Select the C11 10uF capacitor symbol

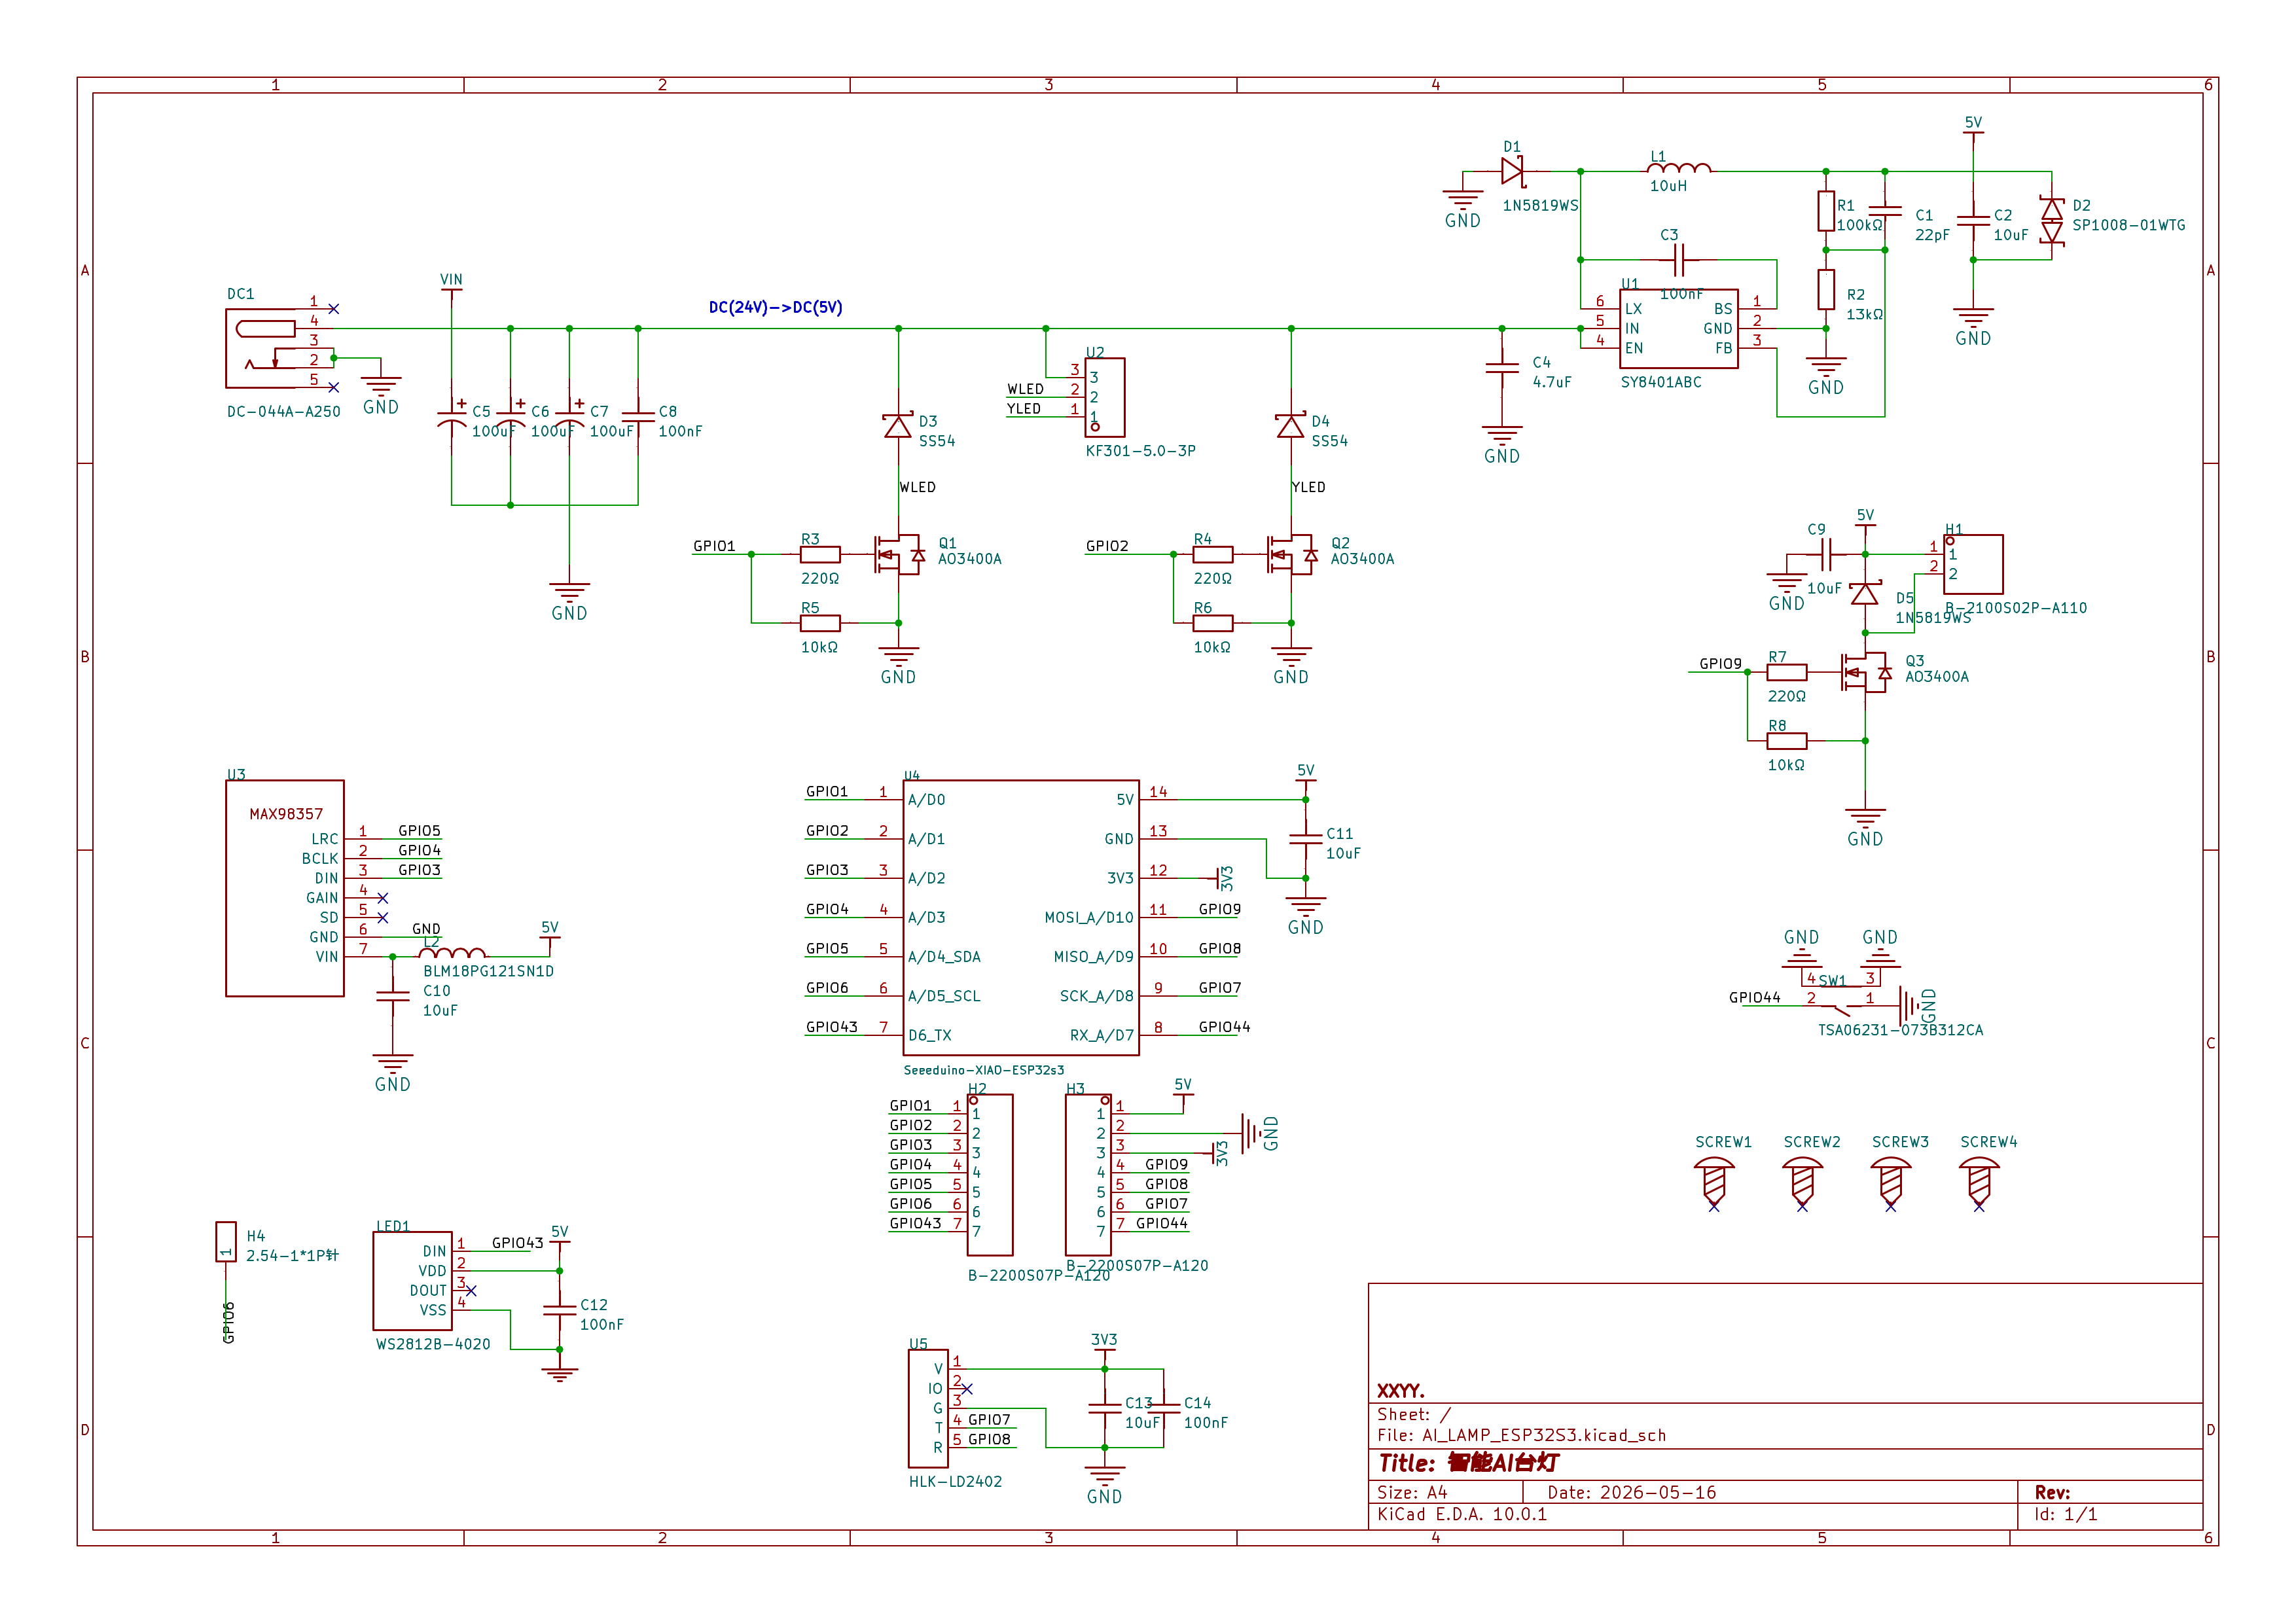(1306, 839)
